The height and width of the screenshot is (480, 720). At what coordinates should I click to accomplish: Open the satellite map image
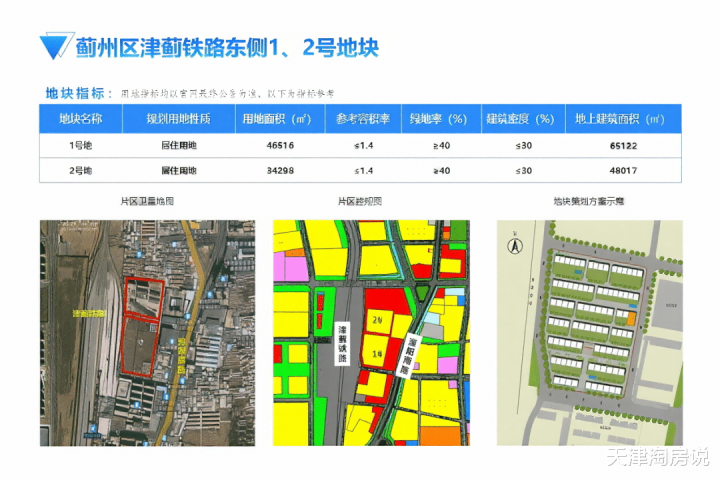(147, 333)
